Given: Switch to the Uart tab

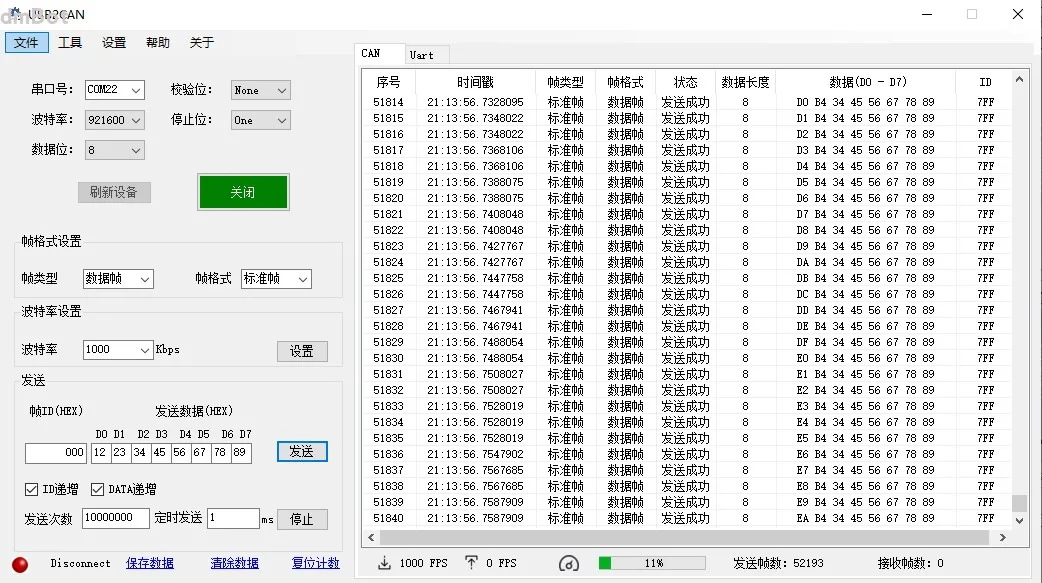Looking at the screenshot, I should [x=422, y=55].
